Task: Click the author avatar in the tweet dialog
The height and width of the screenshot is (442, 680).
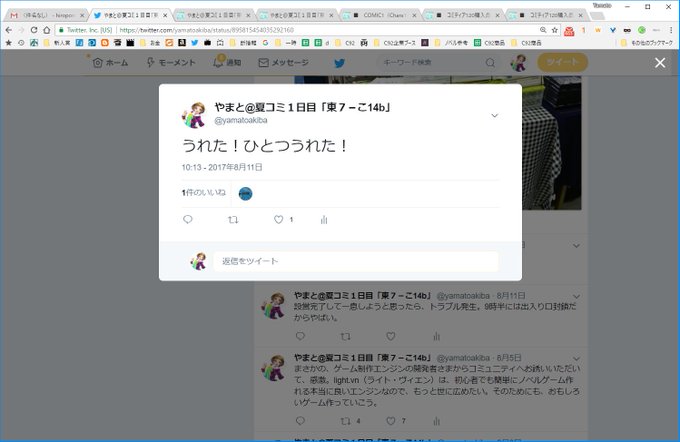Action: pos(193,115)
